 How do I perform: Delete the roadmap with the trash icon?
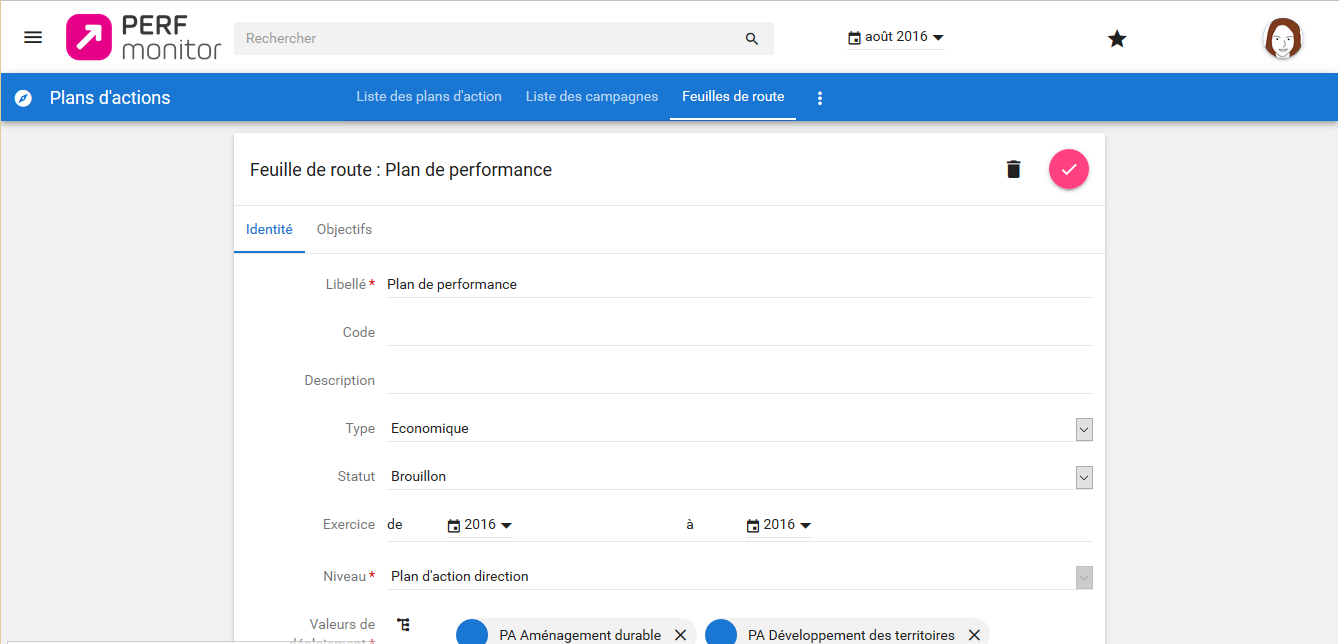[1013, 169]
